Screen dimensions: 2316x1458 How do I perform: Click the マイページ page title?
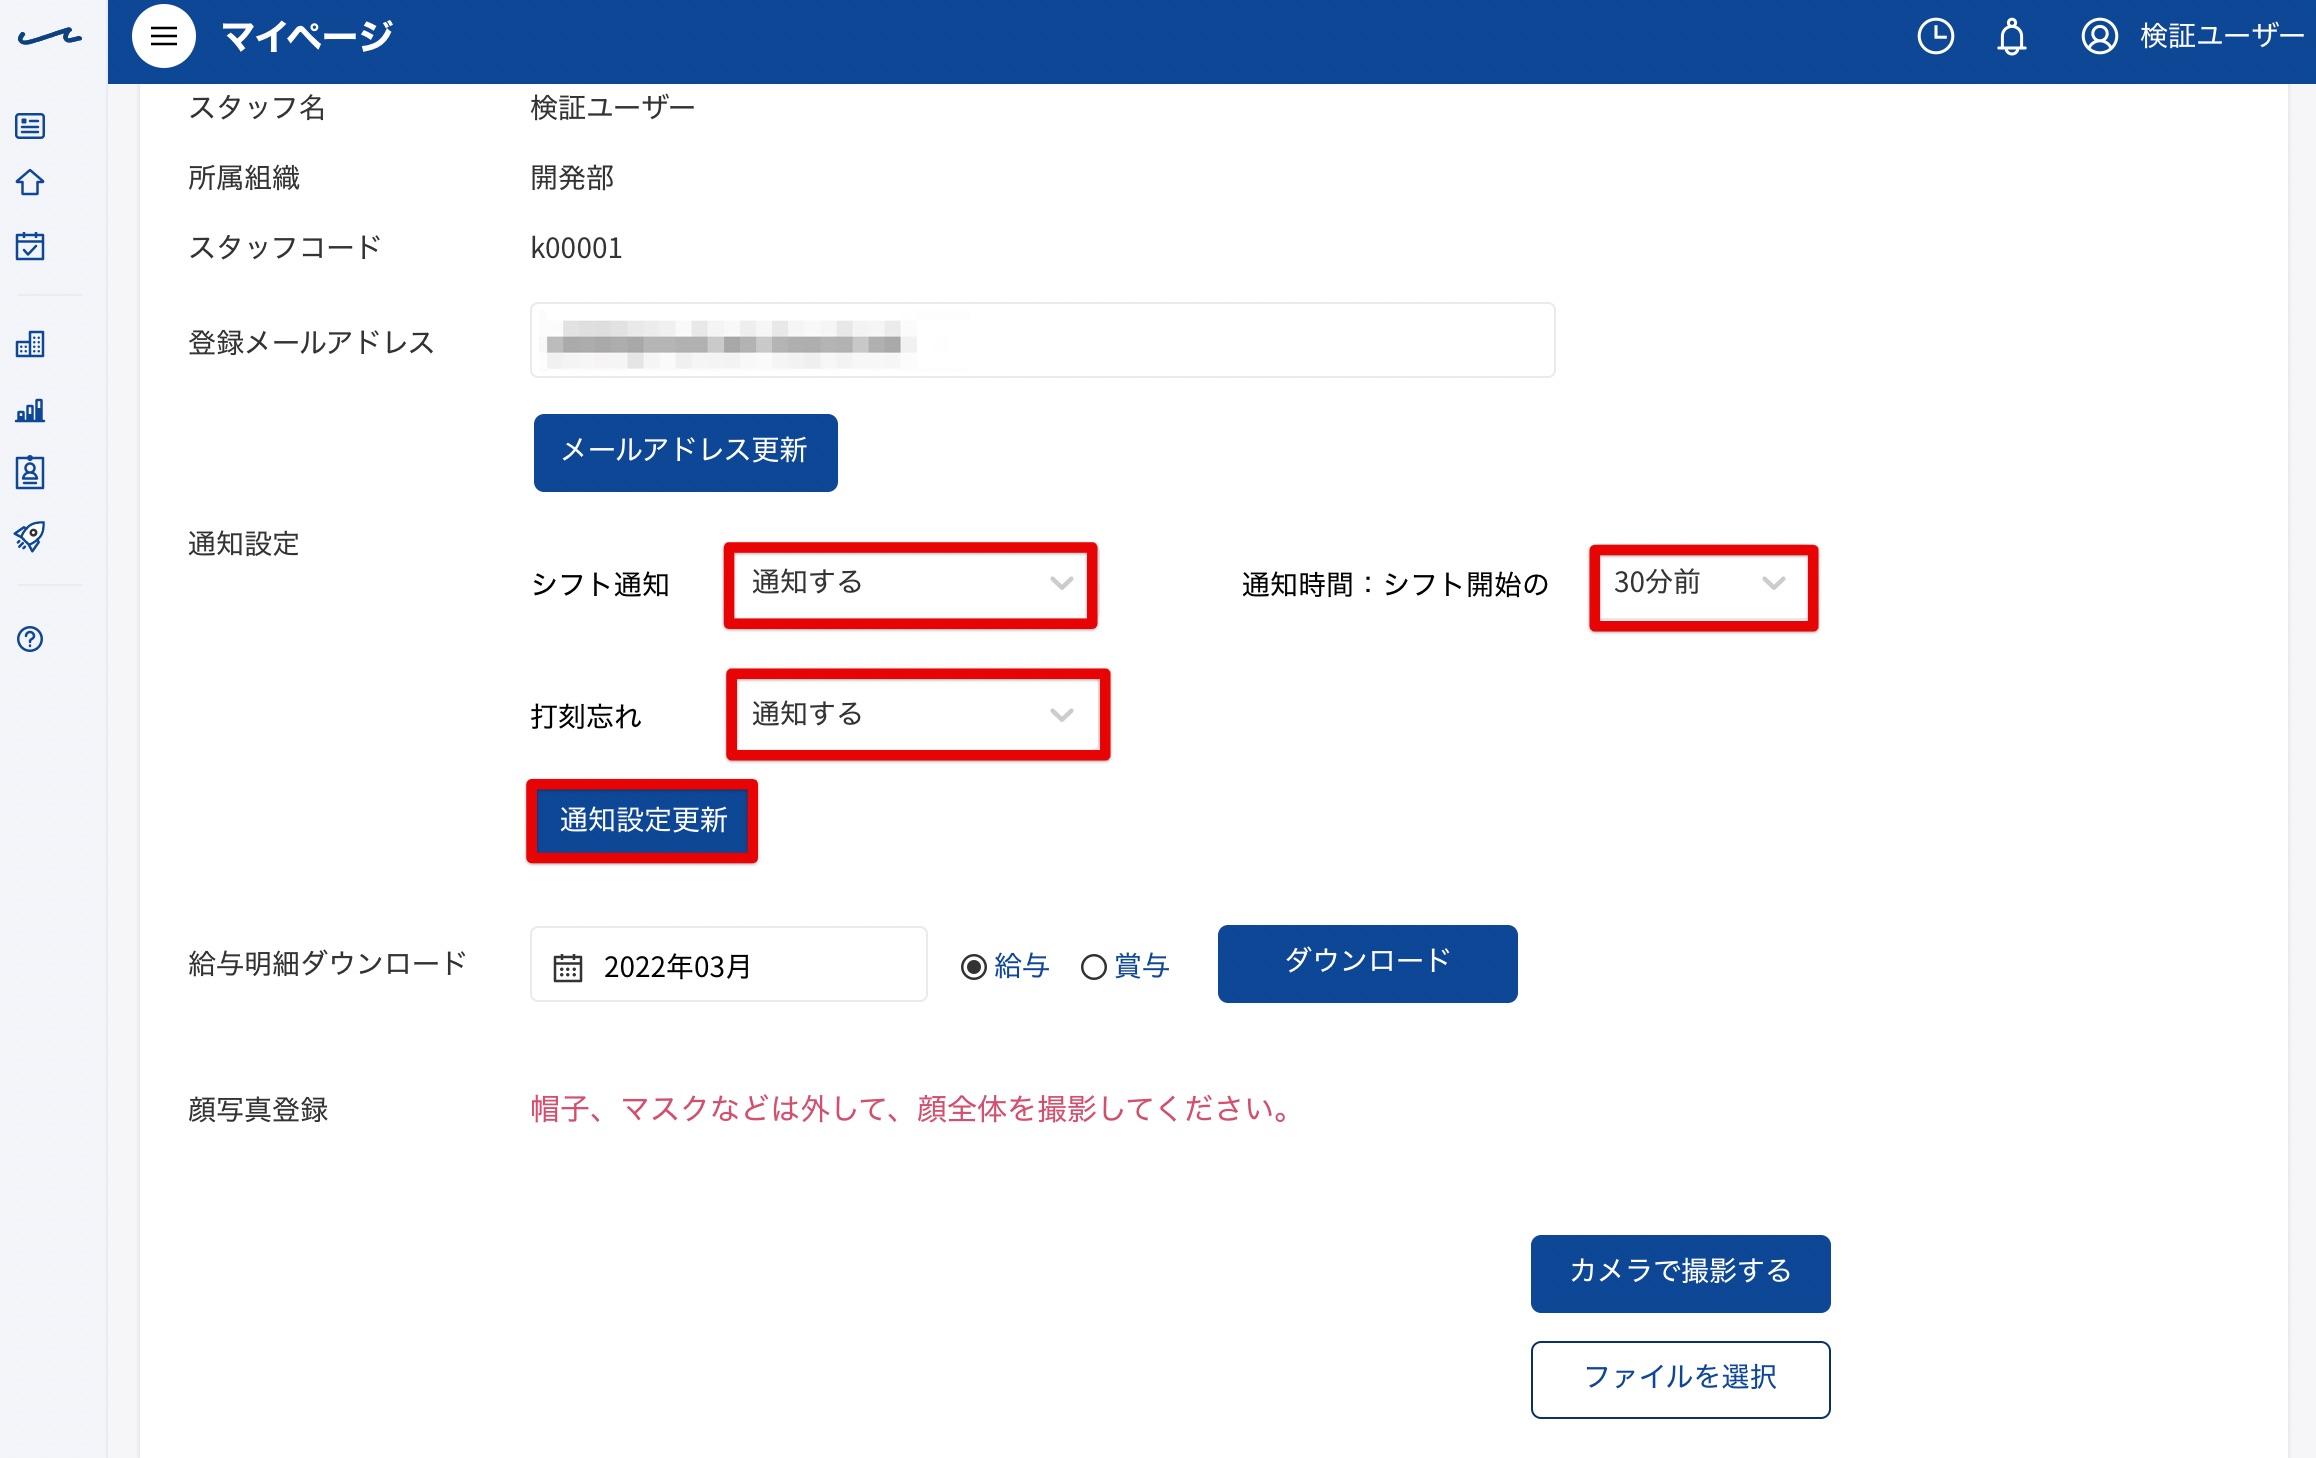pos(308,37)
